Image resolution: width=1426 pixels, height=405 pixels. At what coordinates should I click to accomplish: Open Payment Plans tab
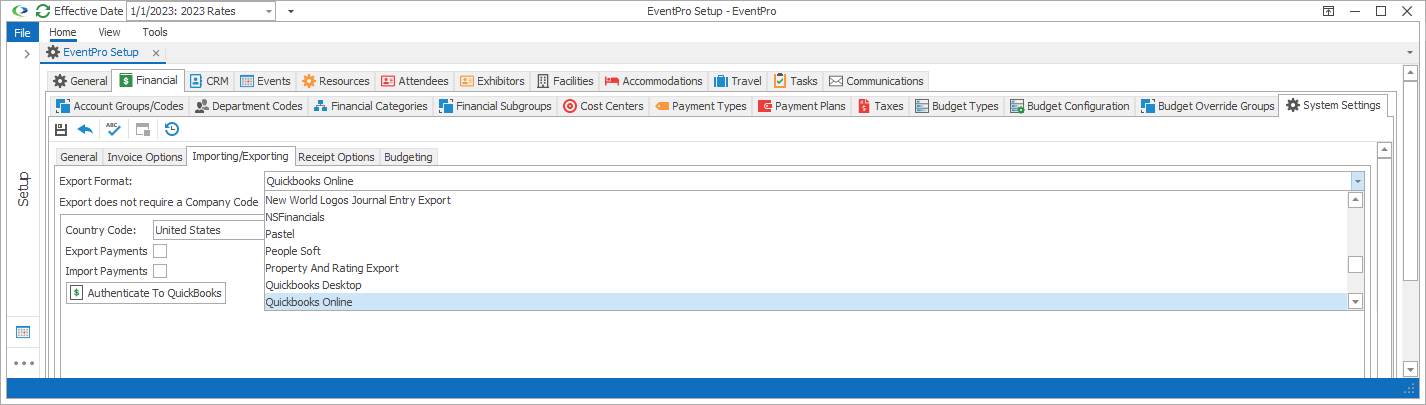(x=802, y=106)
